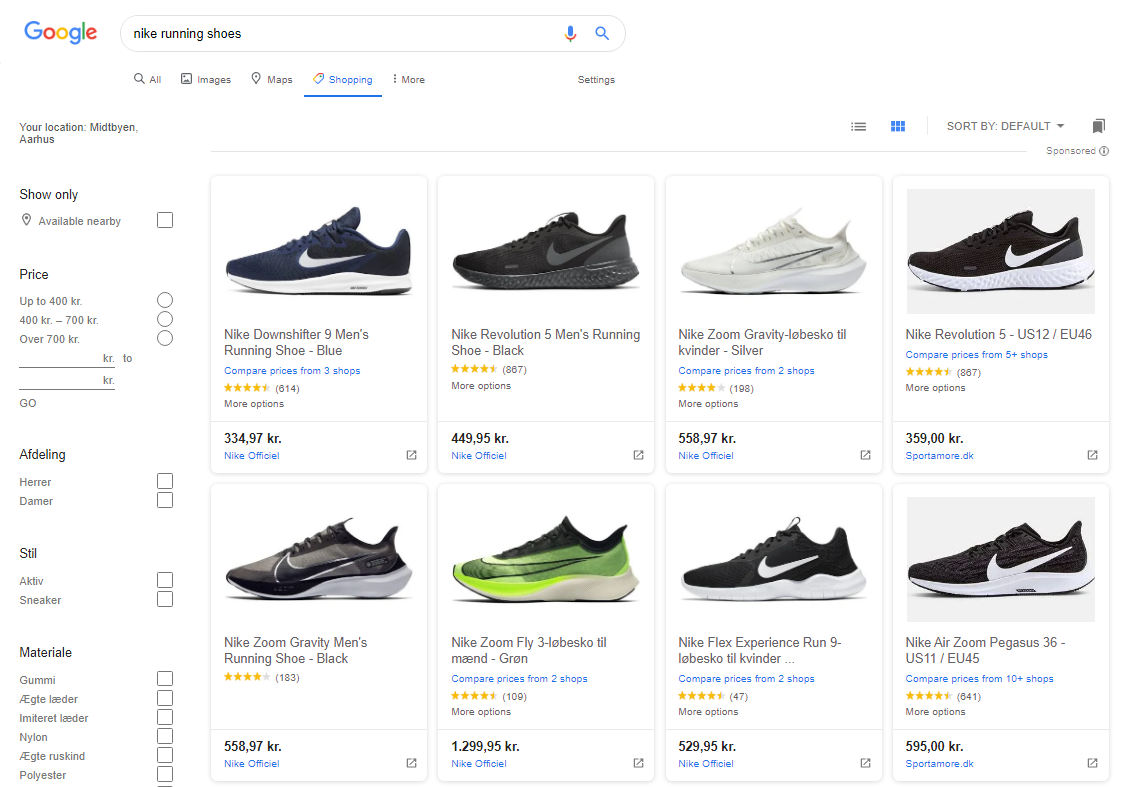Expand More options for Nike Downshifter 9
Screen dimensions: 1126x787
tap(254, 404)
